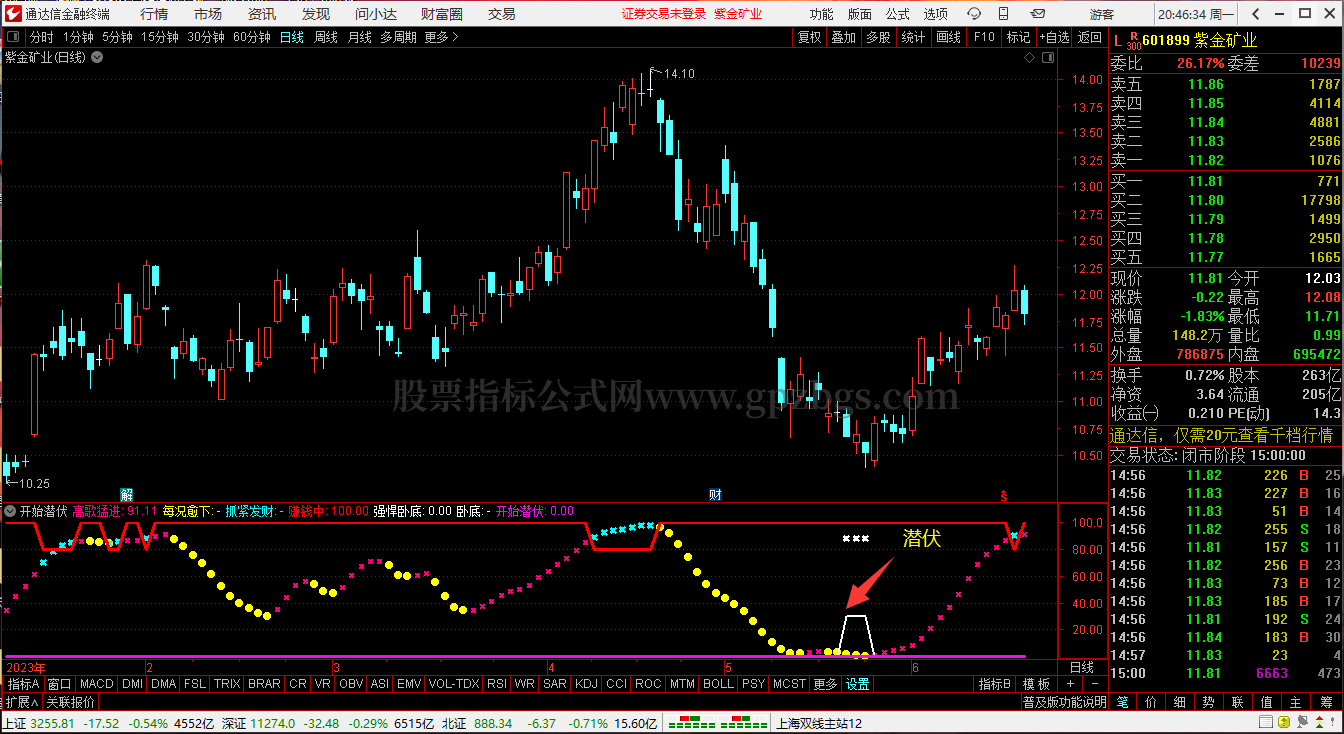Screen dimensions: 1344x734
Task: Switch to 分时 chart view
Action: (42, 37)
